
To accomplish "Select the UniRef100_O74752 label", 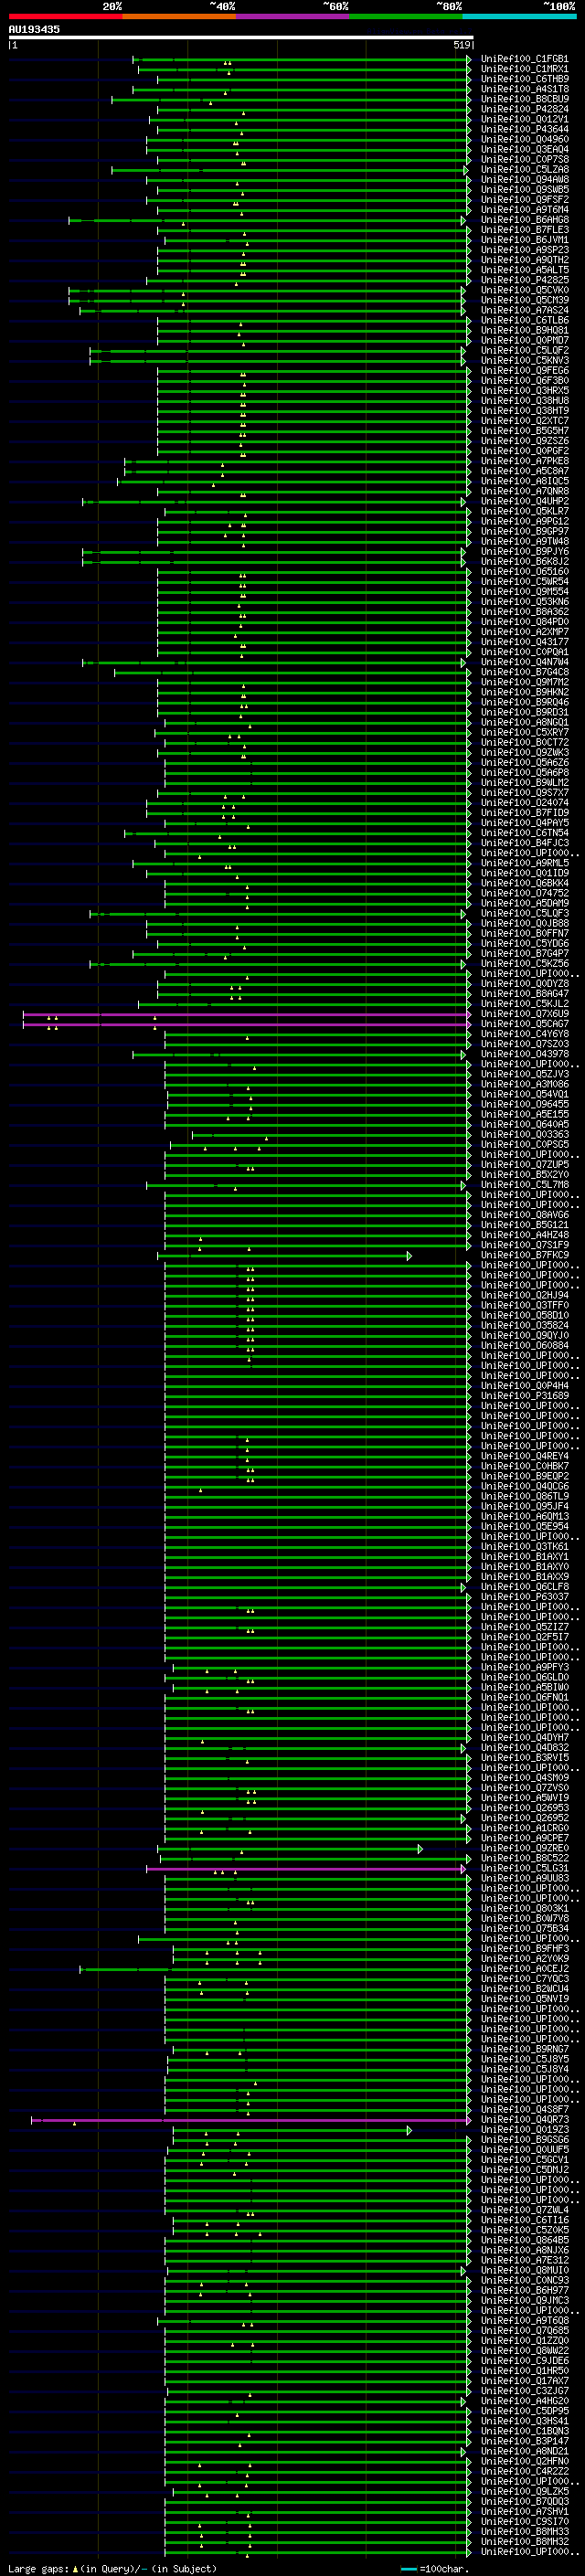I will tap(525, 893).
